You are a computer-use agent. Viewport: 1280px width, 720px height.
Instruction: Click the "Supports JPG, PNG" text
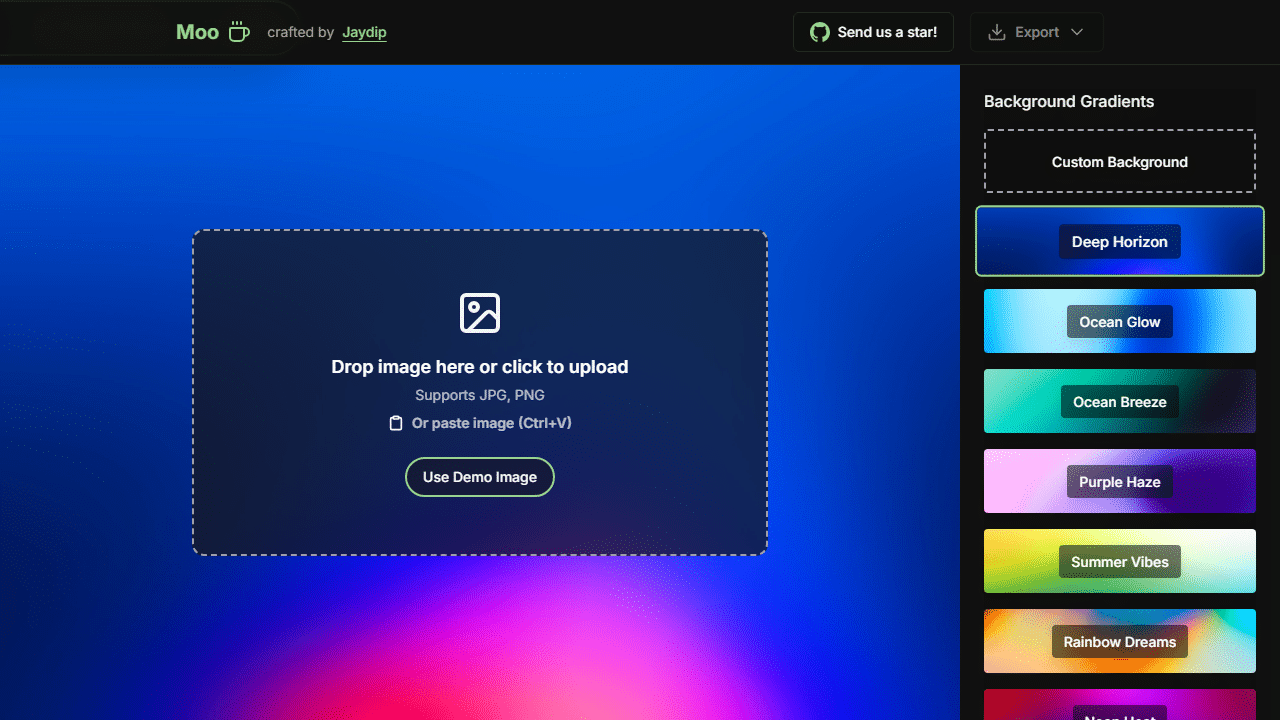click(480, 395)
